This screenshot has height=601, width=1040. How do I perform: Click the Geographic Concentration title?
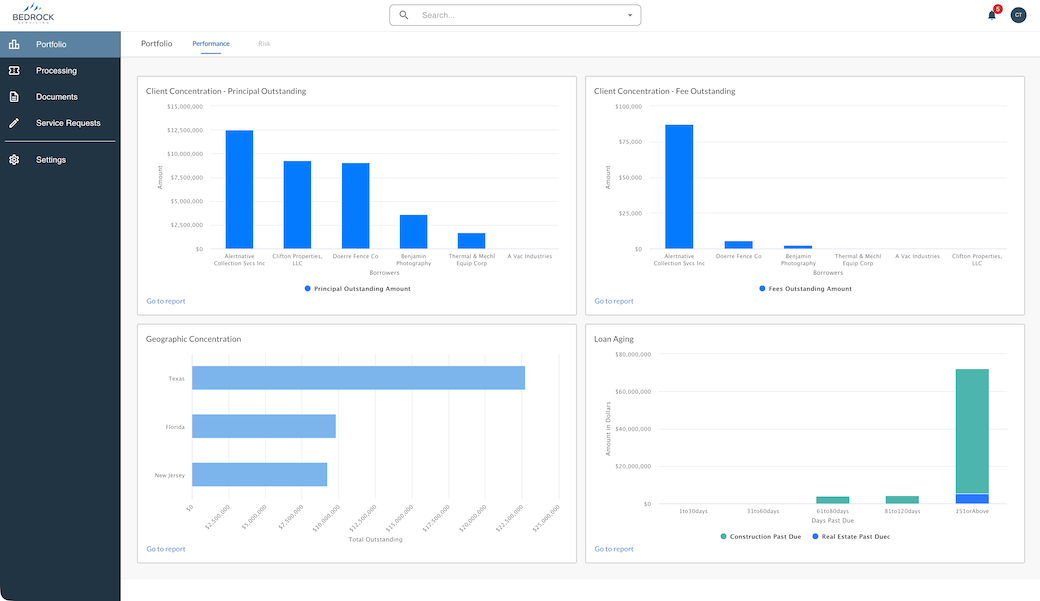194,339
